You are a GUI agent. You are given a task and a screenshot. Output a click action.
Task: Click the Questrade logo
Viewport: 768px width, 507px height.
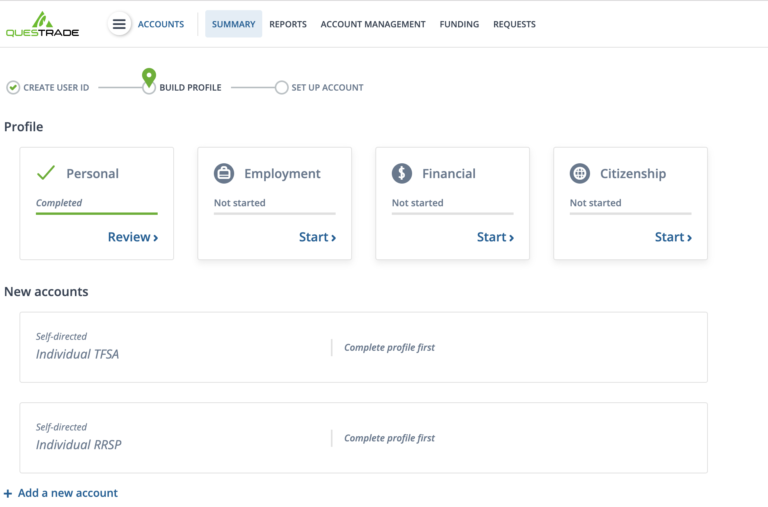[42, 24]
